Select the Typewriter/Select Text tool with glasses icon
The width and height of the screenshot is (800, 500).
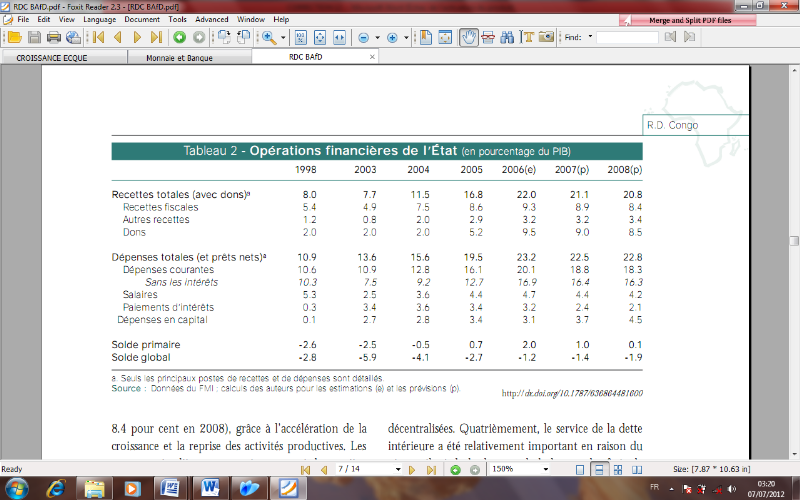(488, 37)
